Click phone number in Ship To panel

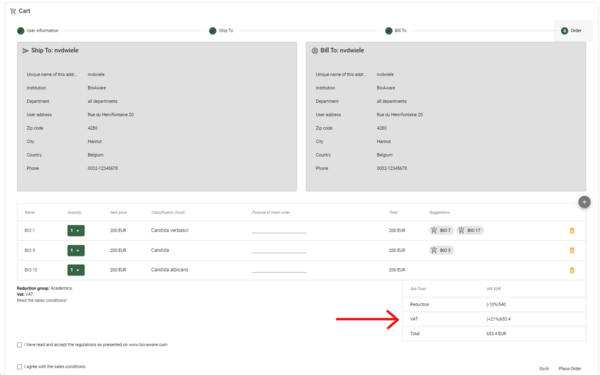pos(103,168)
